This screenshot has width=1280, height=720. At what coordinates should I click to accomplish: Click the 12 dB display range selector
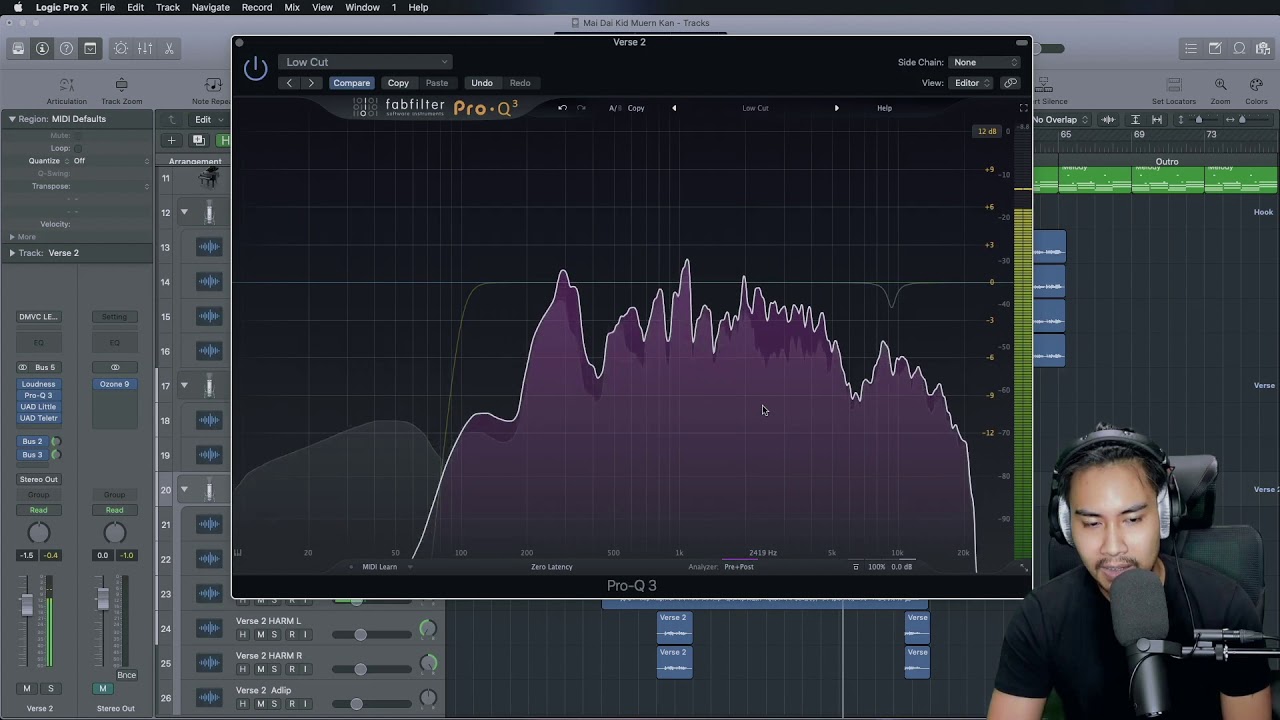pos(987,131)
